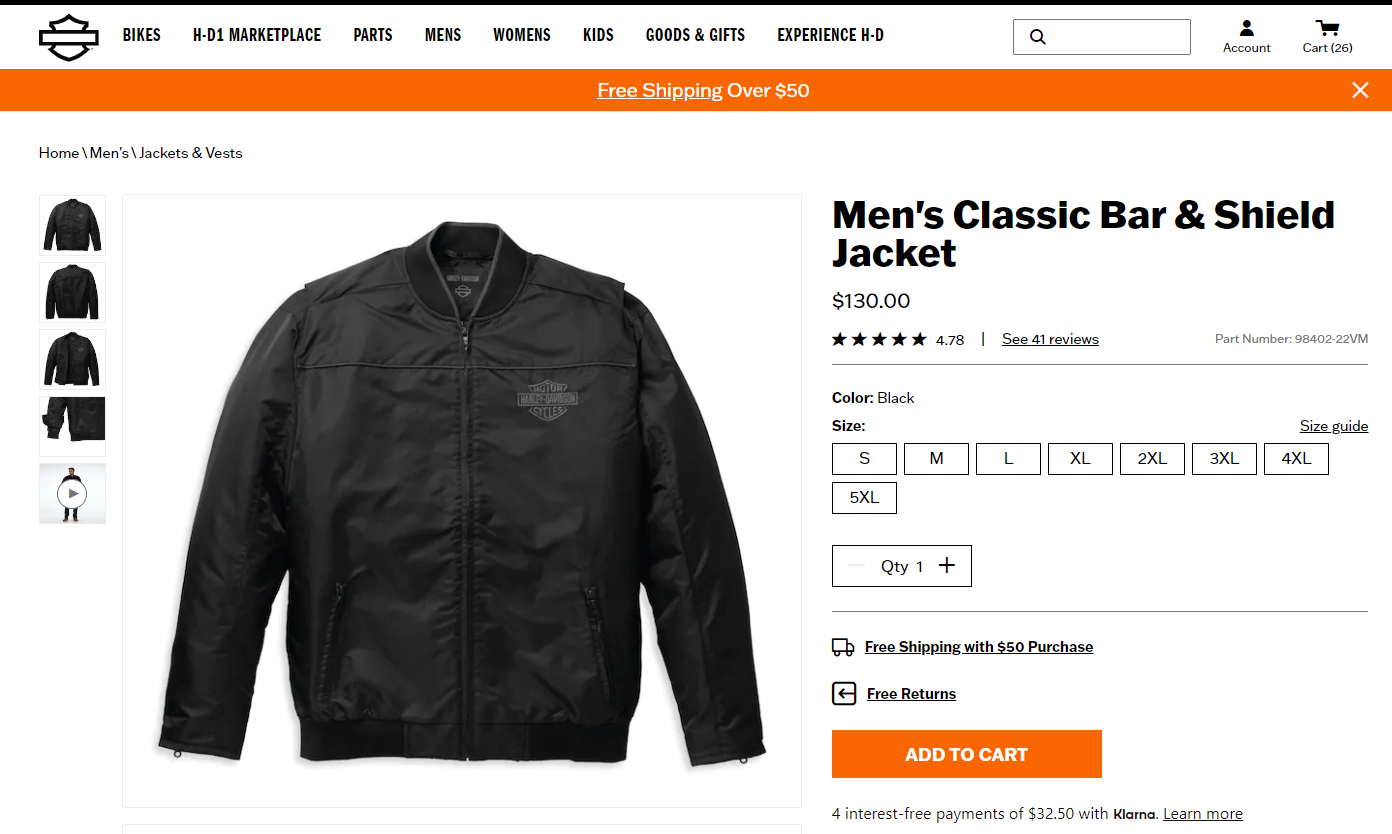Click the Harley-Davidson logo icon
Image resolution: width=1392 pixels, height=834 pixels.
(x=69, y=37)
